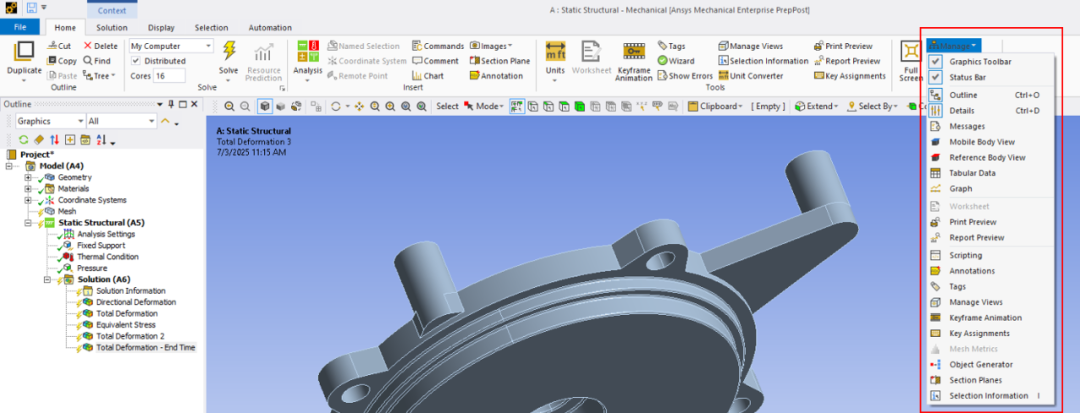Click Show Errors in Tools group

[685, 76]
